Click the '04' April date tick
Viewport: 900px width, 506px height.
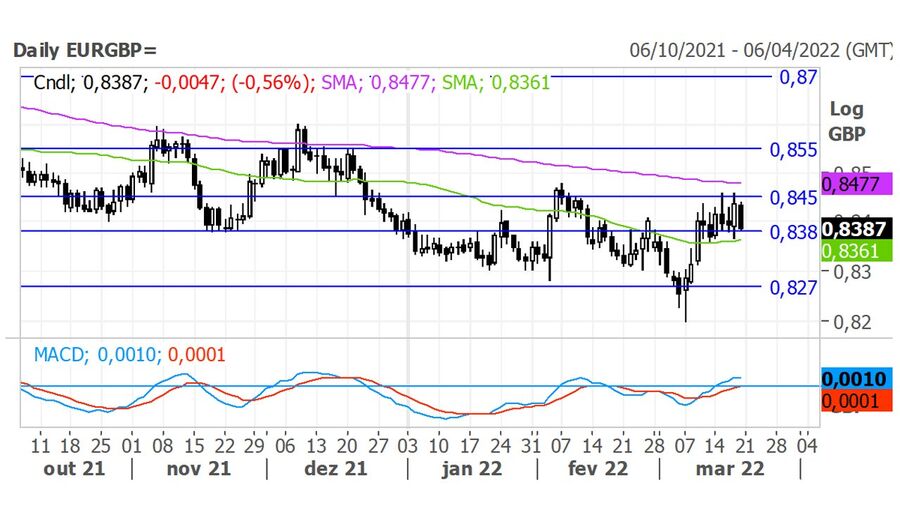807,446
